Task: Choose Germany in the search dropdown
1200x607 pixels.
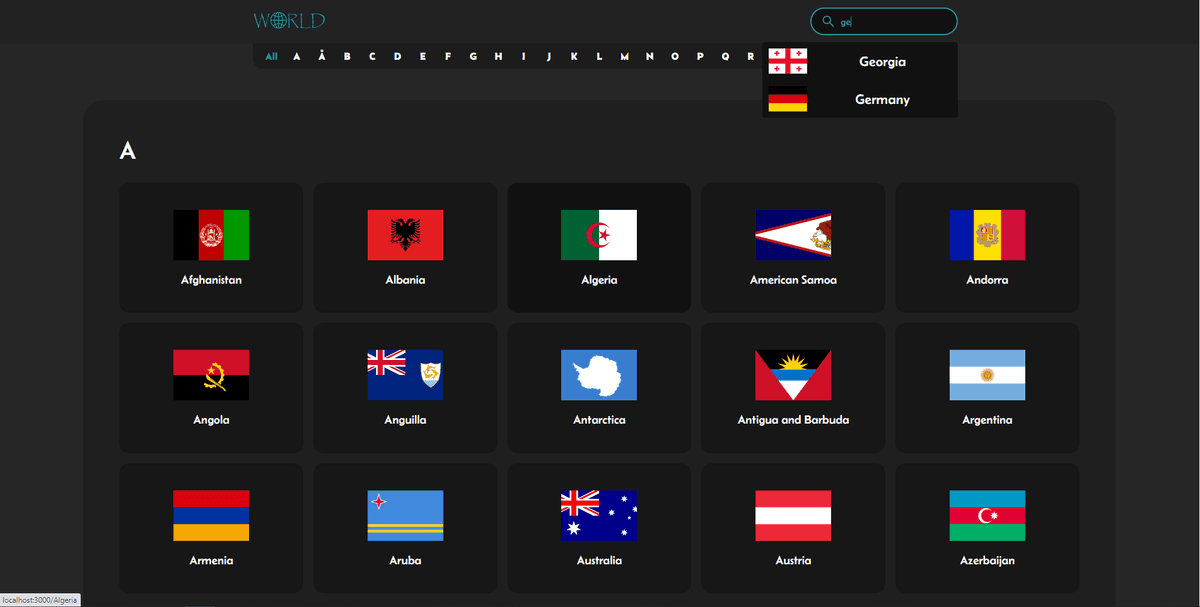Action: tap(860, 100)
